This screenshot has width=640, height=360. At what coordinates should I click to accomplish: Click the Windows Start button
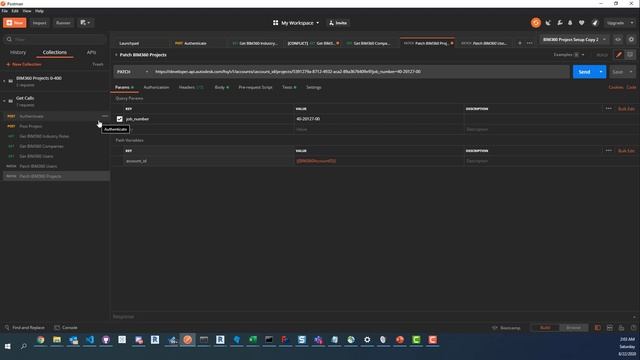(x=7, y=346)
